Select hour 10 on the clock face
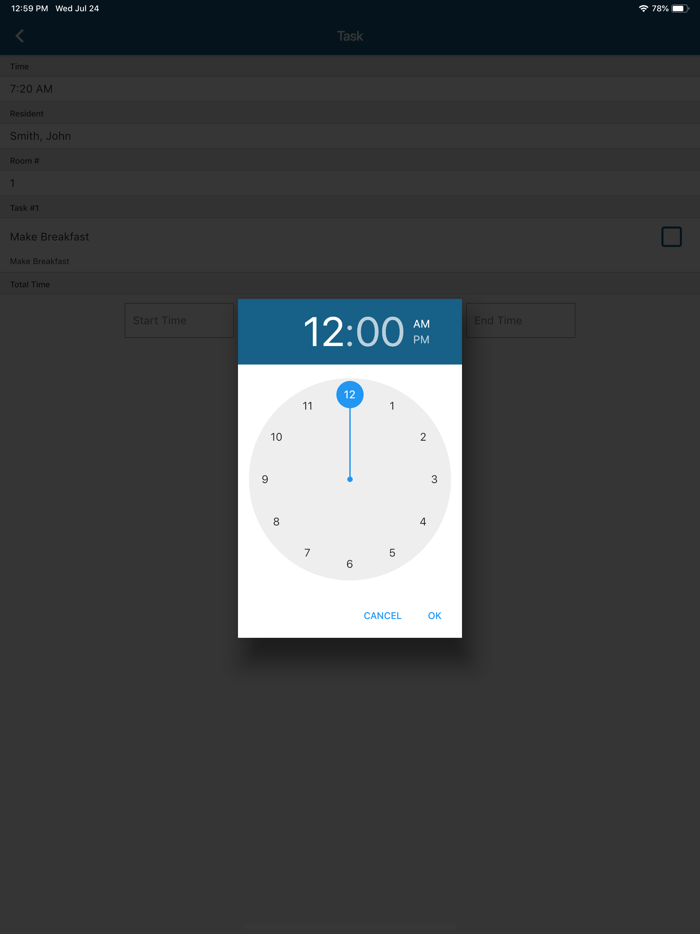This screenshot has width=700, height=934. point(276,437)
